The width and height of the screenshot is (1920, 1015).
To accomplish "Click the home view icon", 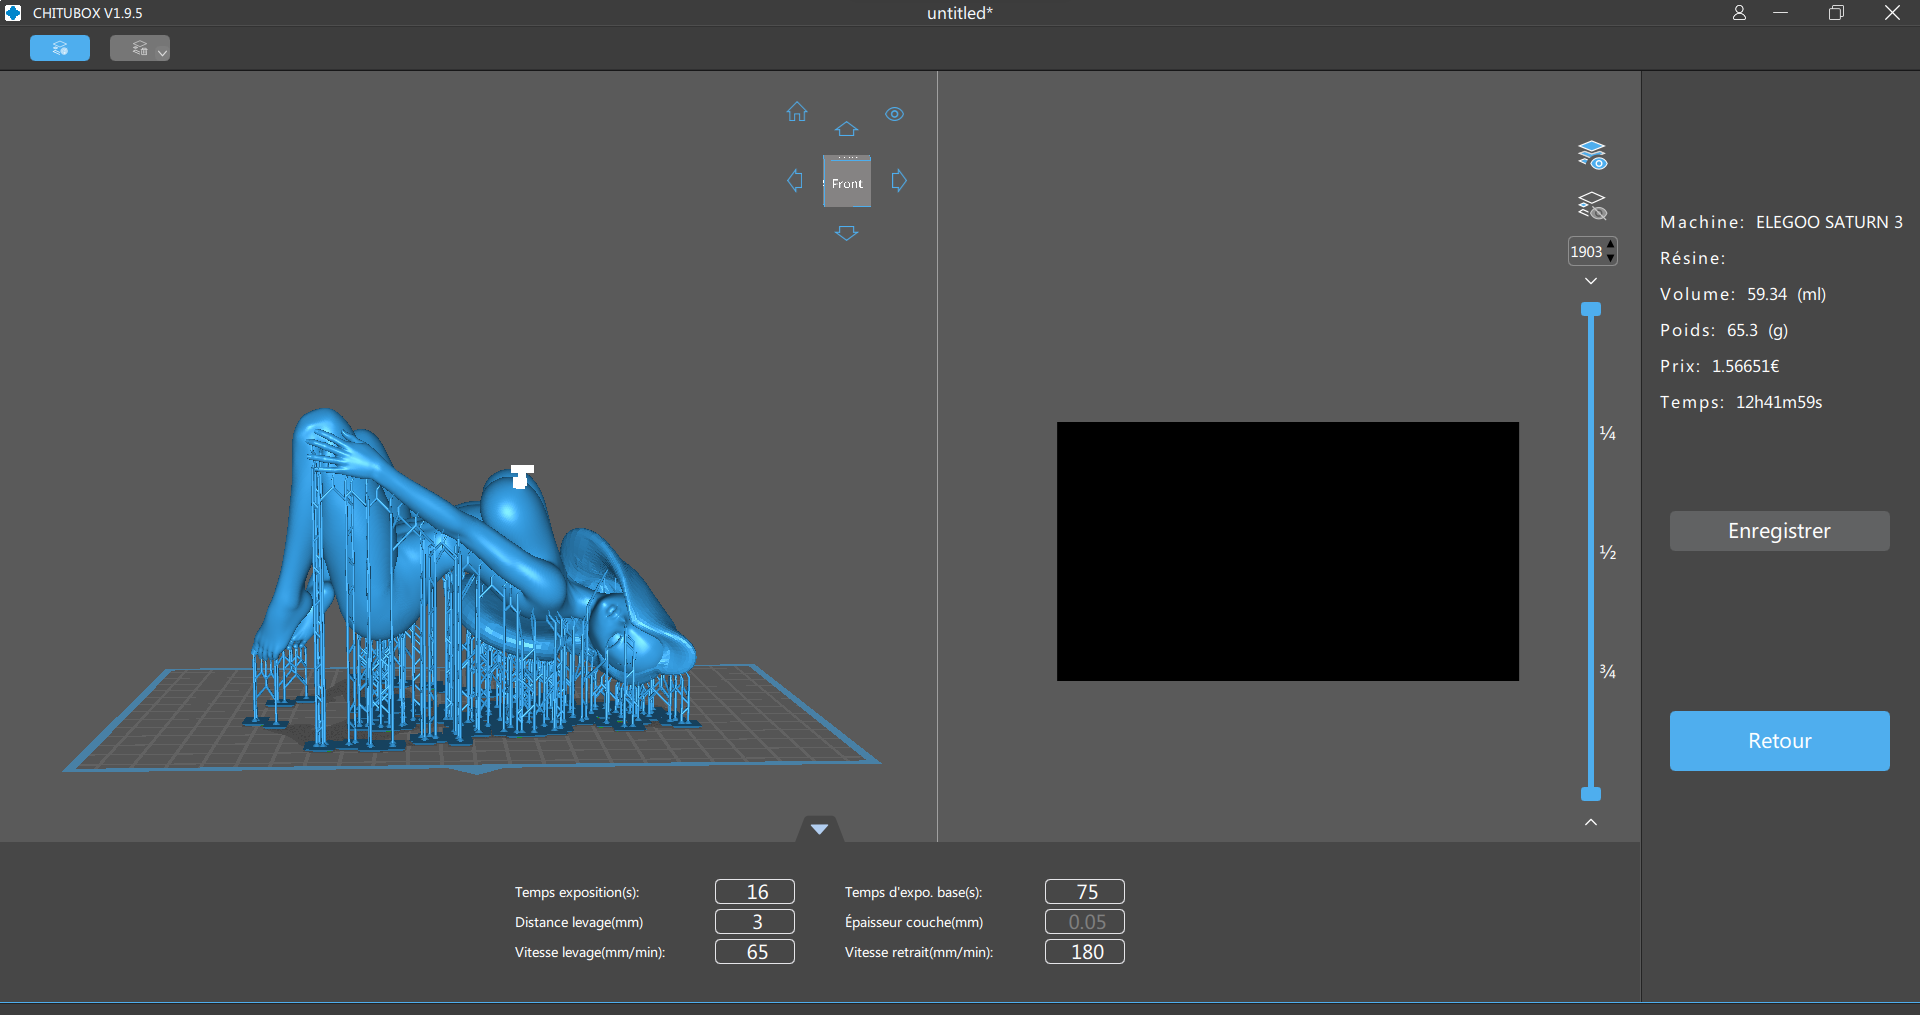I will (x=797, y=112).
